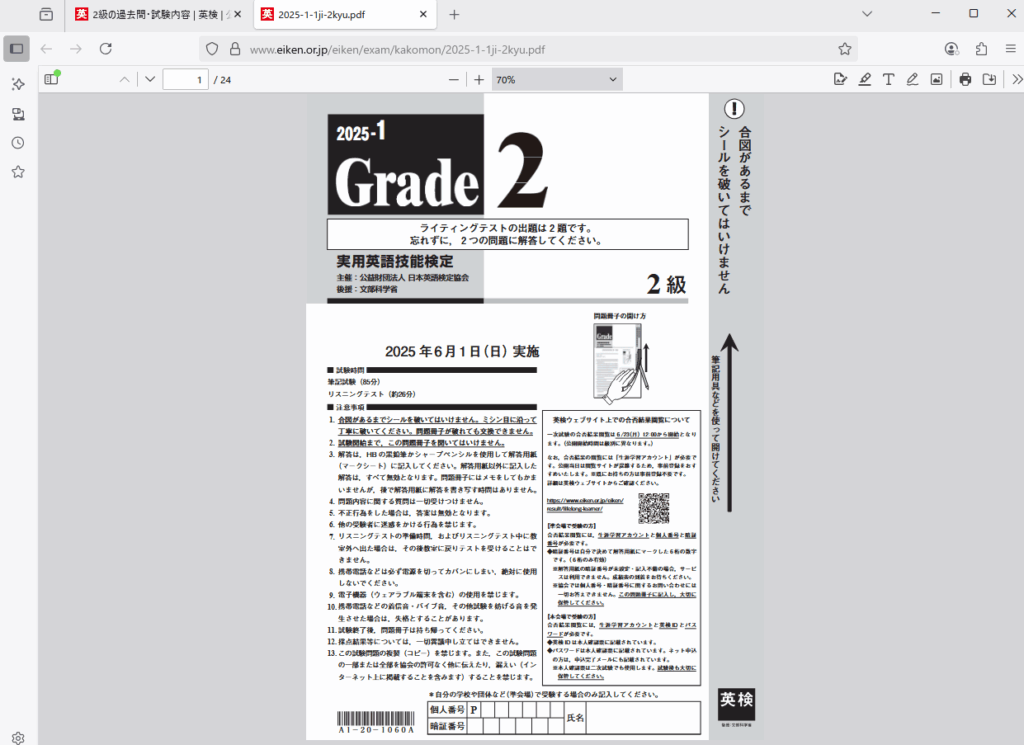Open the Firefox View icon

pyautogui.click(x=46, y=14)
